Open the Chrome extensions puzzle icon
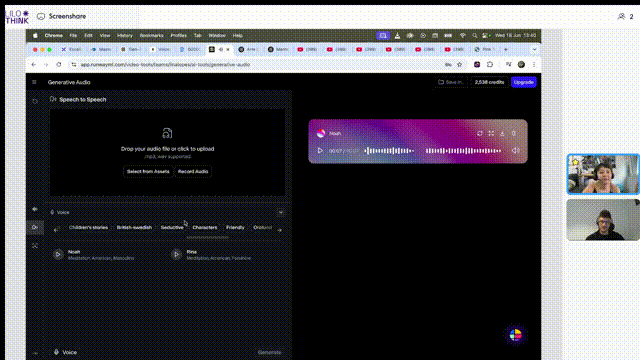Viewport: 640px width, 360px height. 490,64
